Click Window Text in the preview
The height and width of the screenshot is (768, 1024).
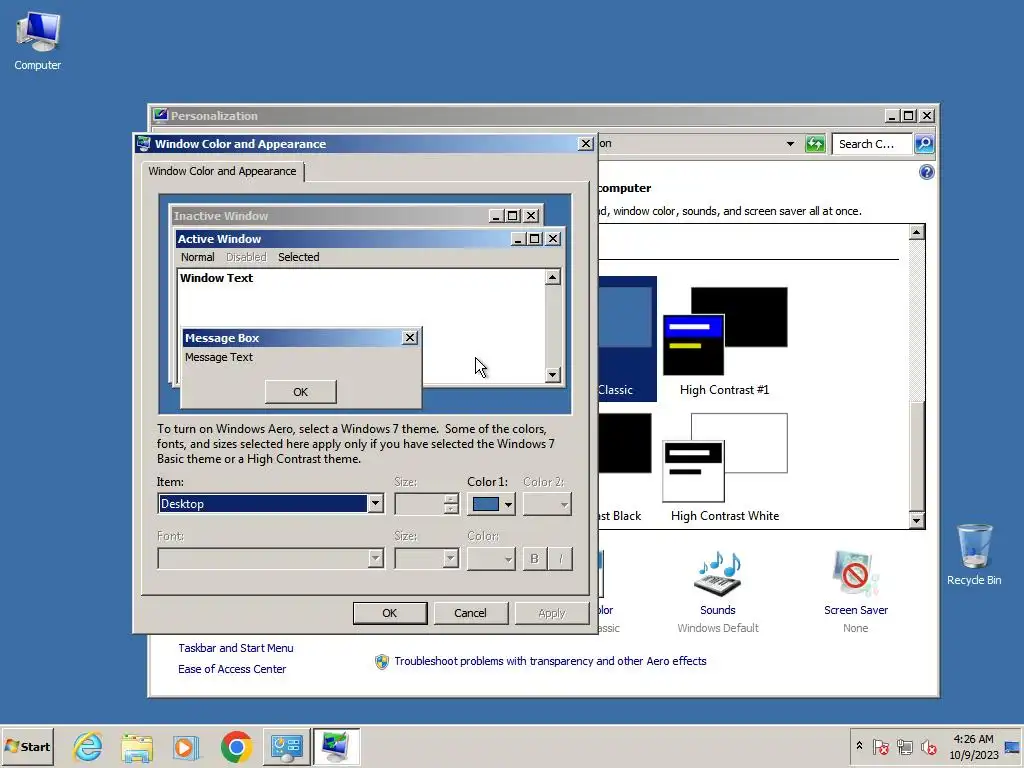216,278
